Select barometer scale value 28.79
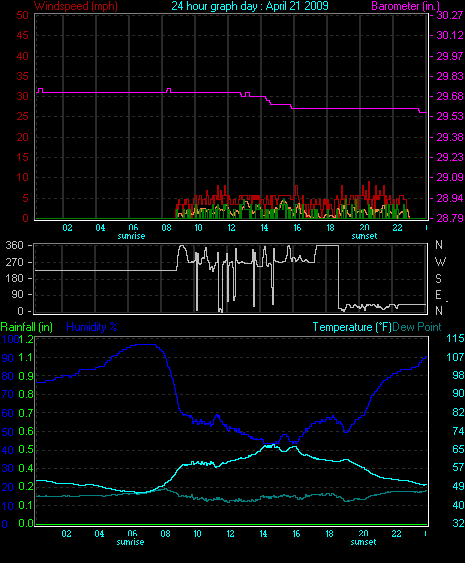The height and width of the screenshot is (563, 465). (x=450, y=218)
